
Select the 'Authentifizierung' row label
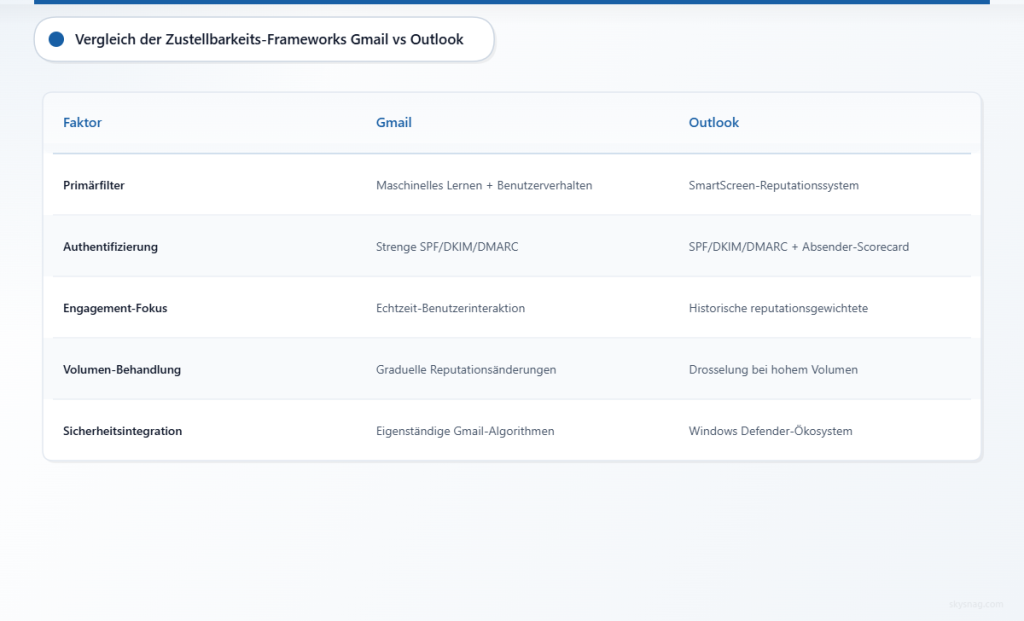point(110,247)
